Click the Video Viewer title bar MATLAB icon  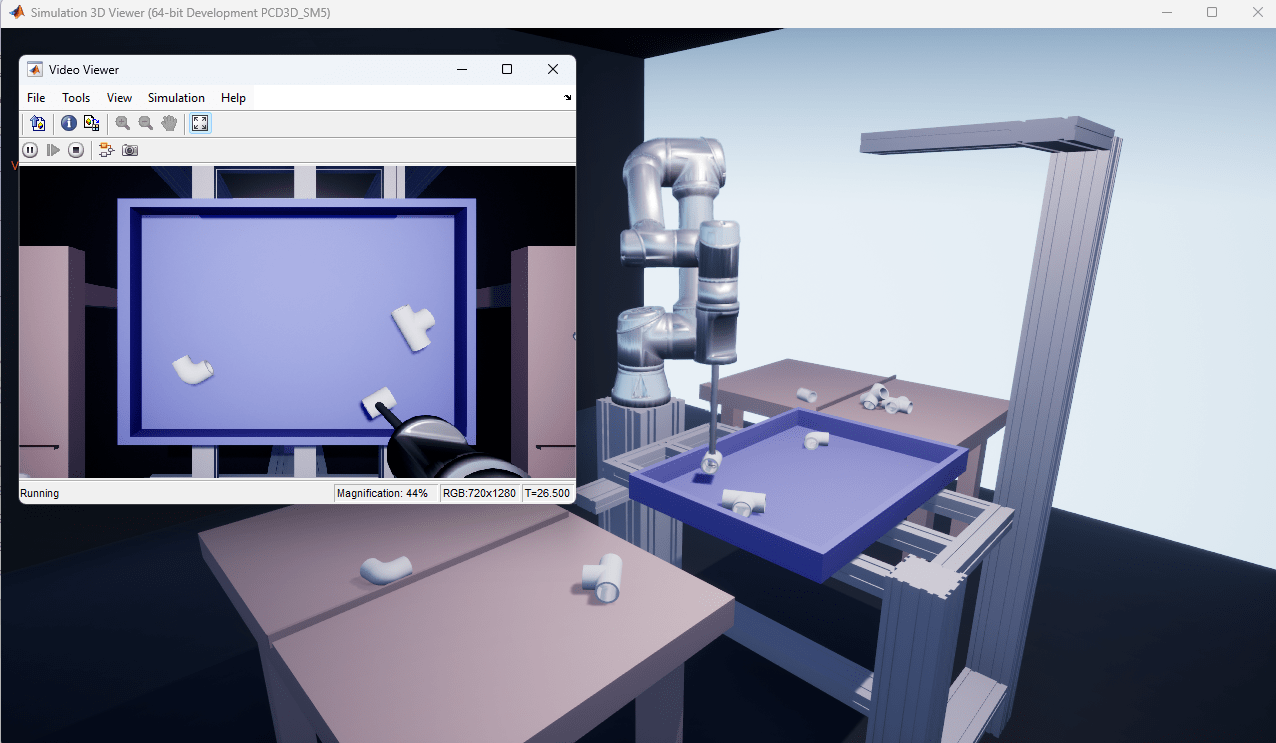(x=35, y=69)
